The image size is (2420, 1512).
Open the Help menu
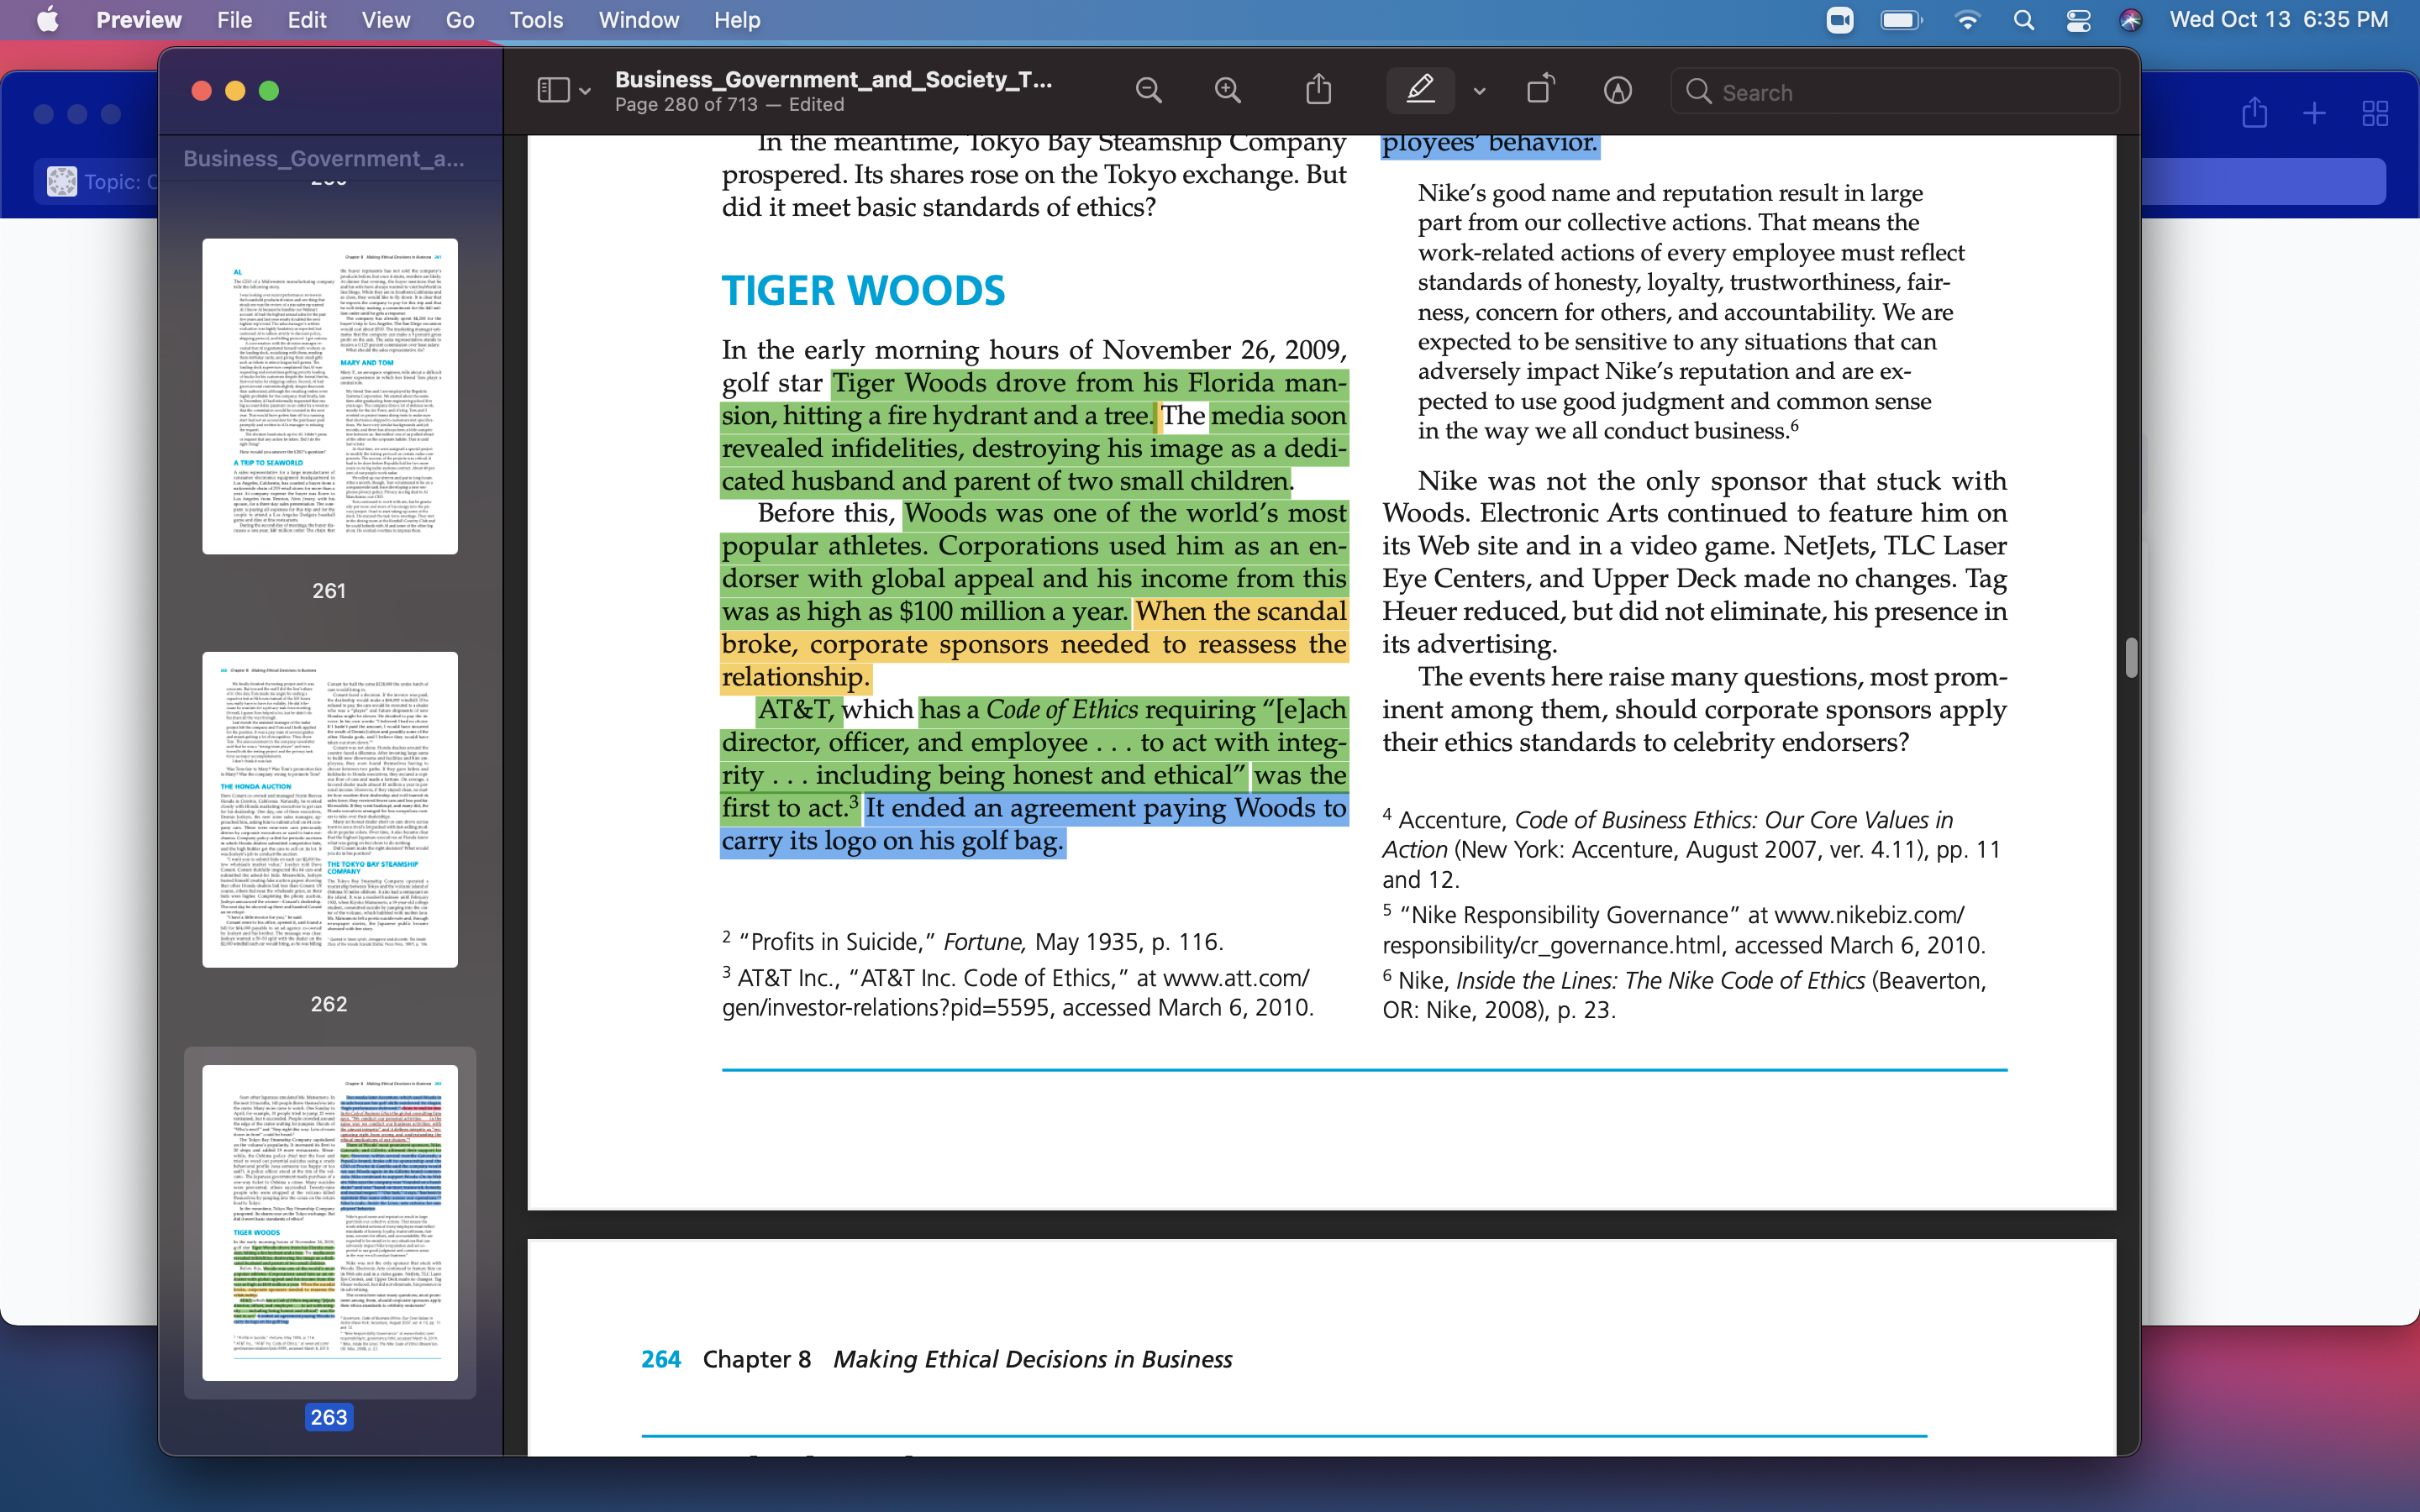(x=737, y=20)
